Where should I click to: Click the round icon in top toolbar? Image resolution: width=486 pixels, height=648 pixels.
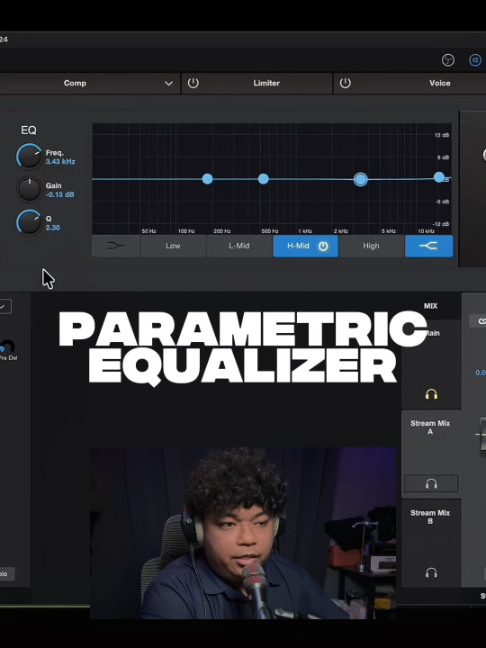click(448, 60)
